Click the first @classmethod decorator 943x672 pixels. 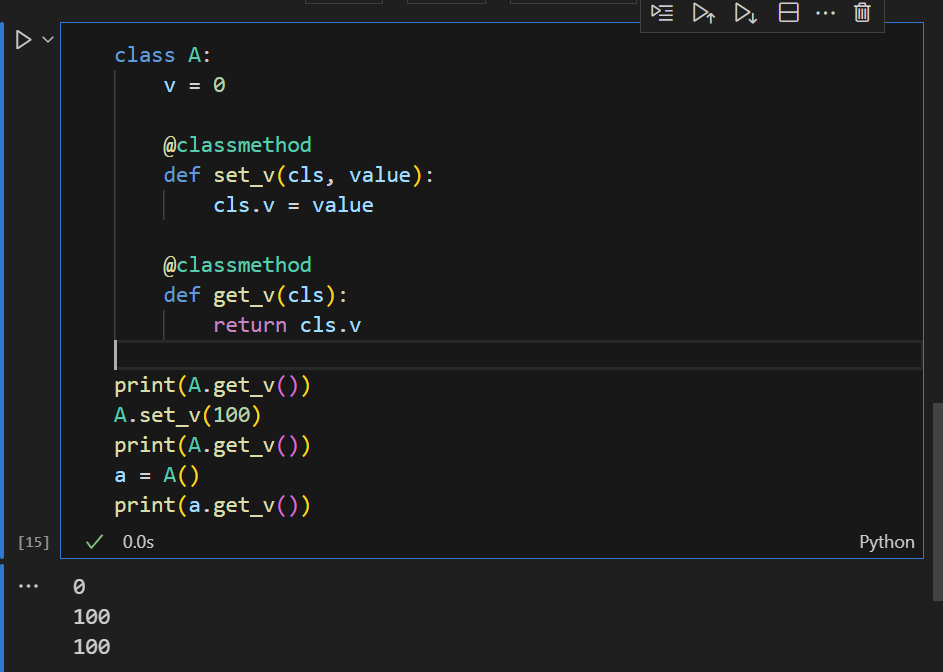[238, 145]
